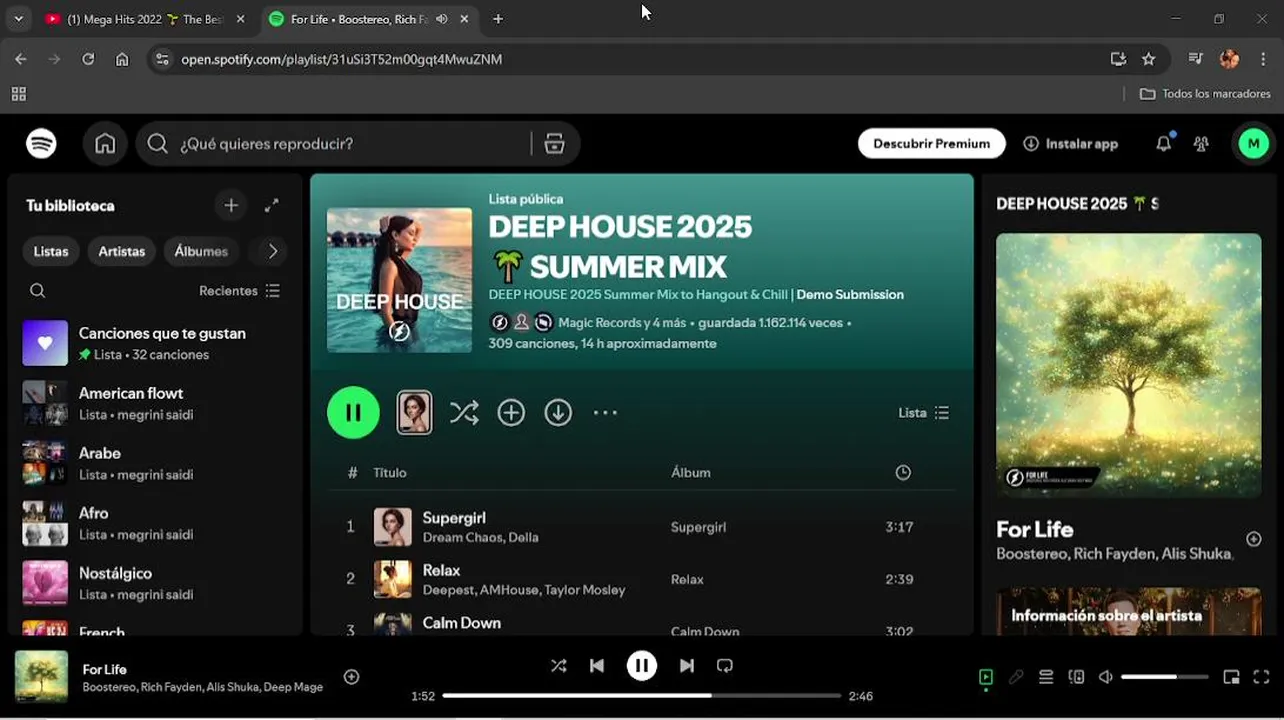Open Todos los marcadores folder
Screen dimensions: 1284x720
1205,94
